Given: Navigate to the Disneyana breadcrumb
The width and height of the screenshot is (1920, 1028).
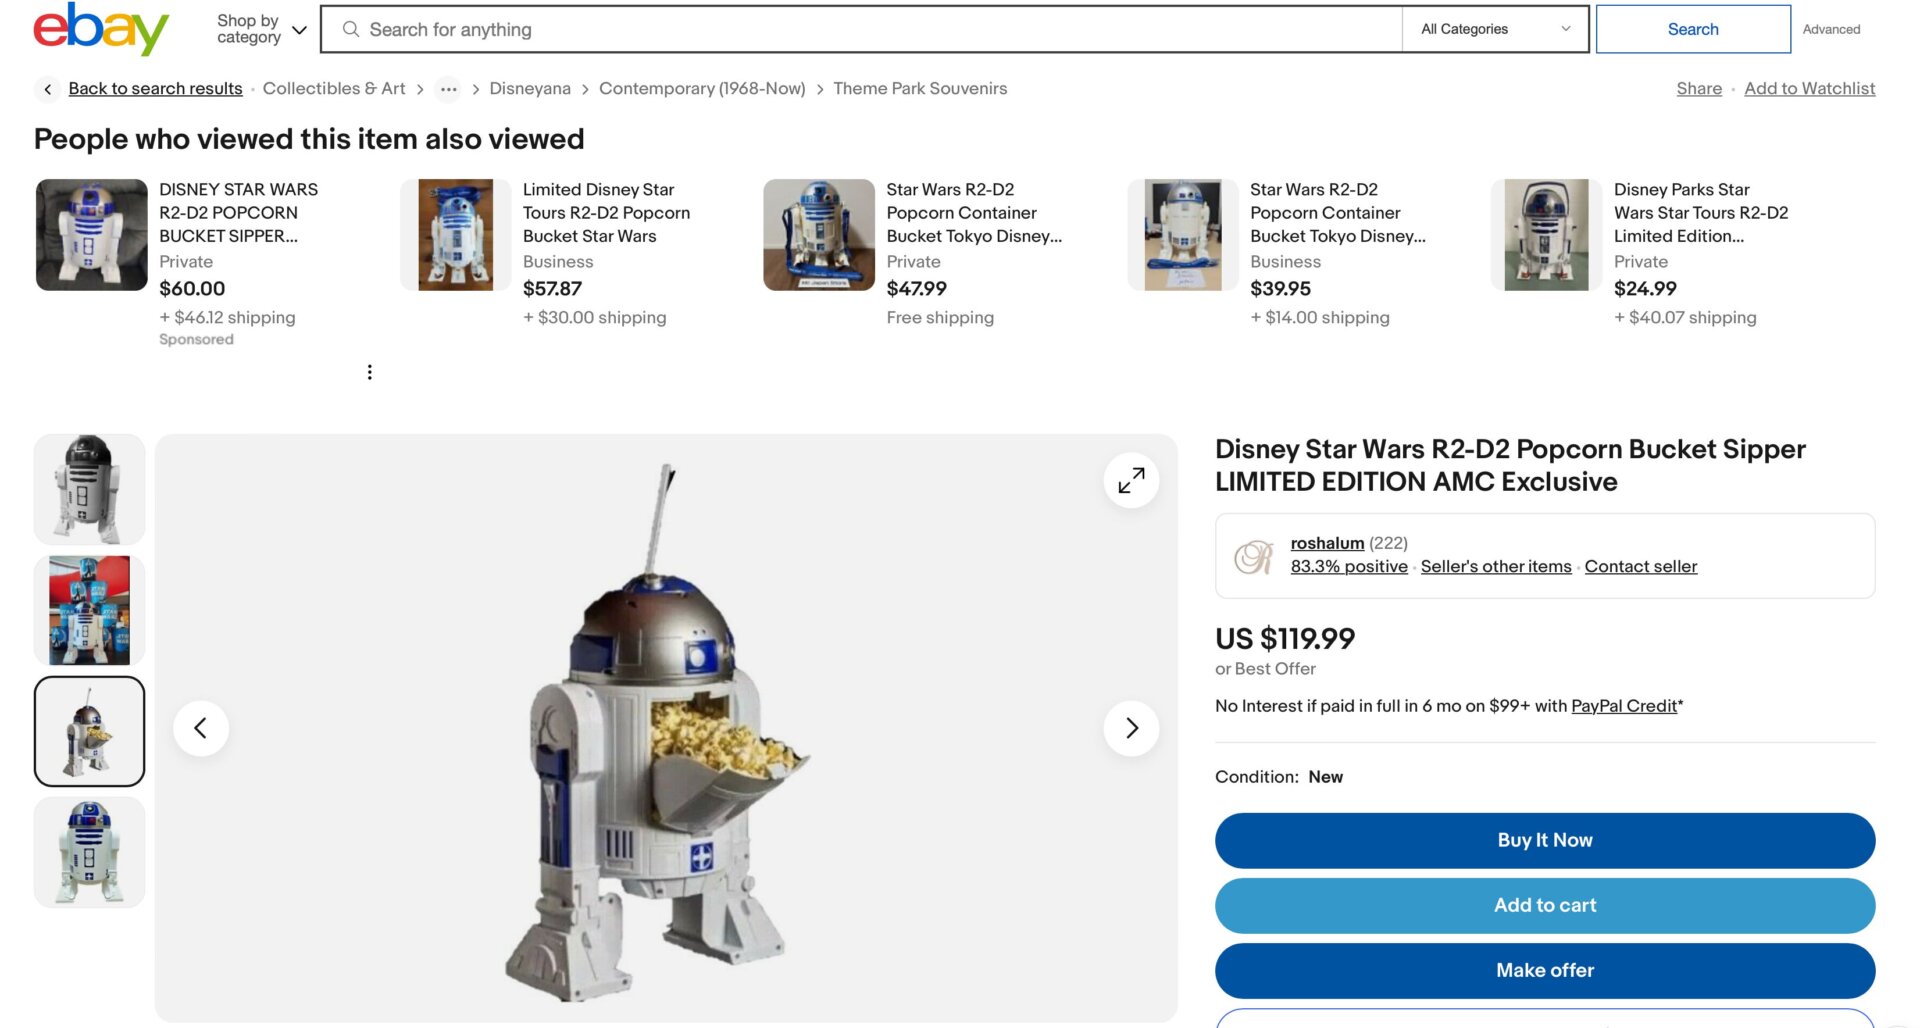Looking at the screenshot, I should 530,88.
